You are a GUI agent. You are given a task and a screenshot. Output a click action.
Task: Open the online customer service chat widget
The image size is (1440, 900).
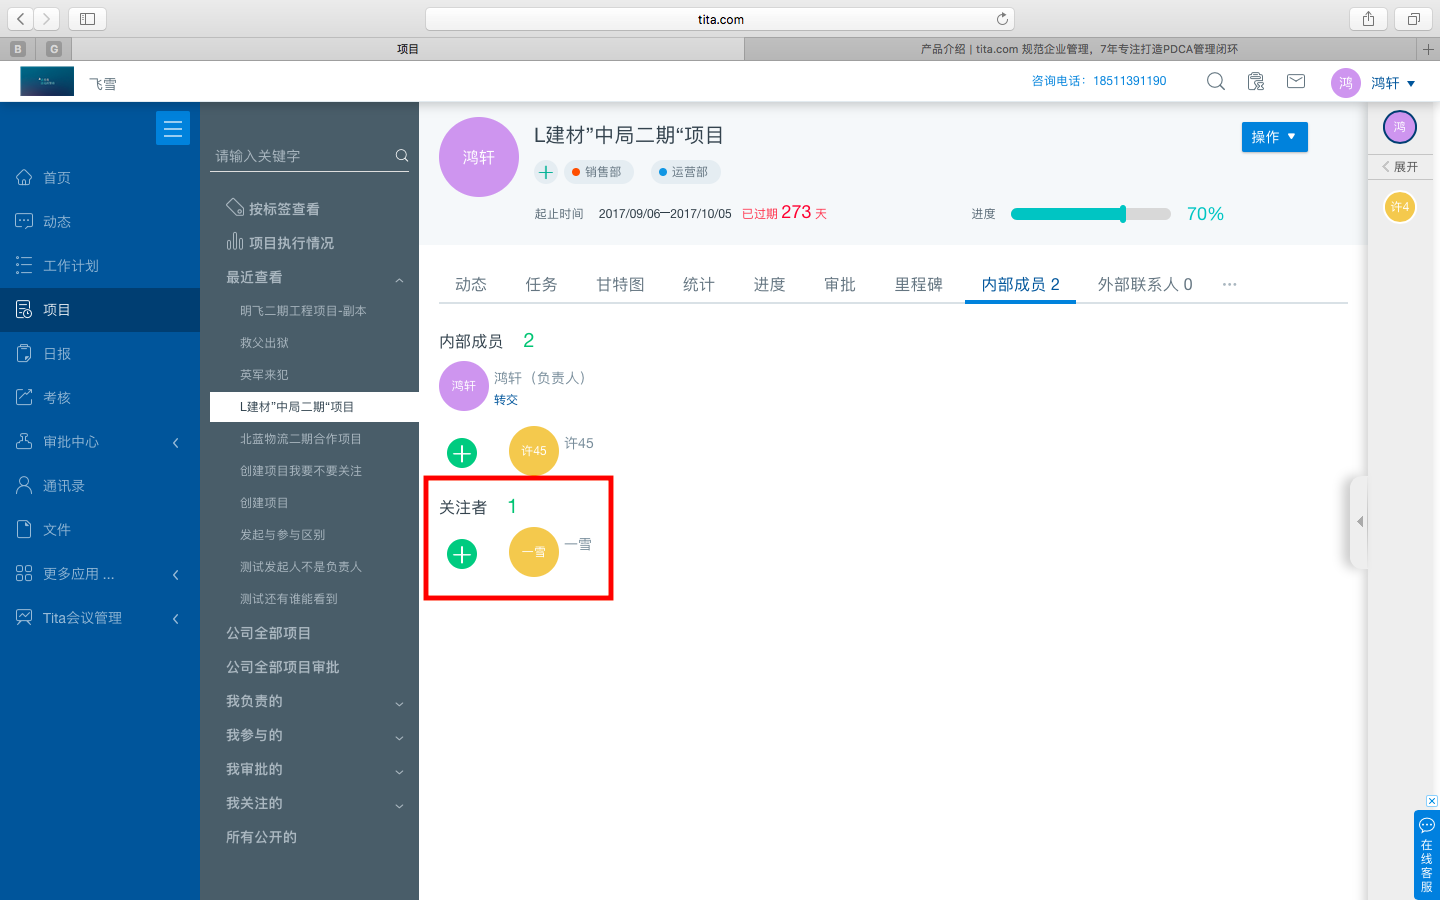1427,855
